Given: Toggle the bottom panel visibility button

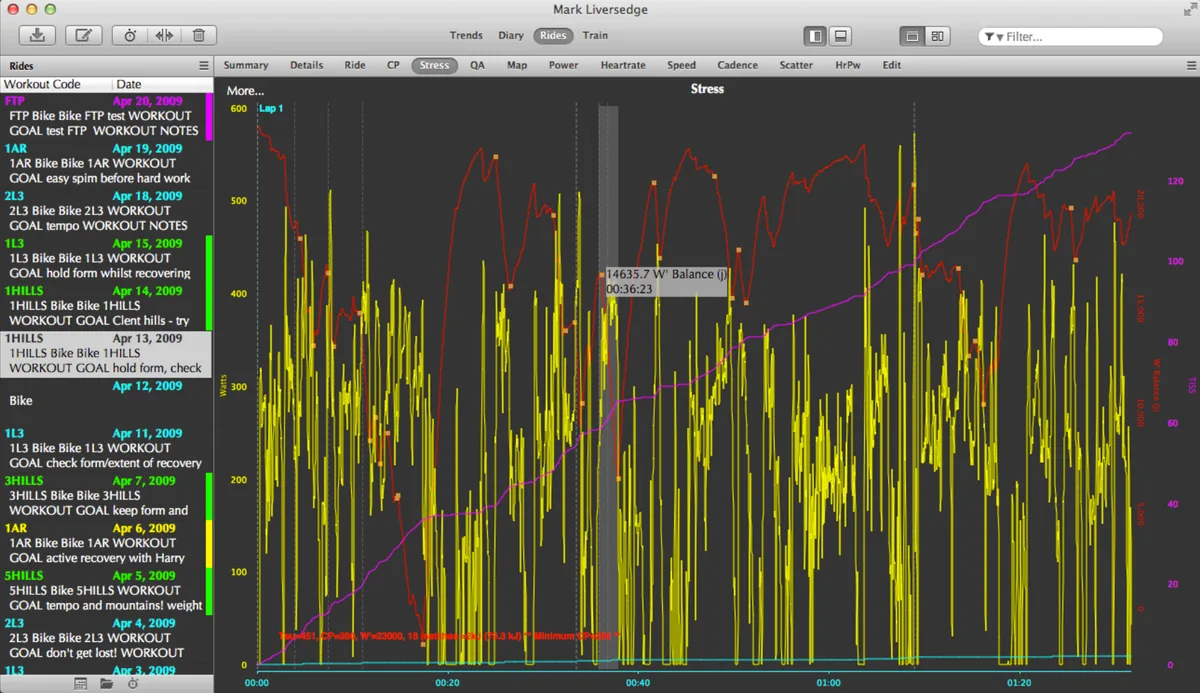Looking at the screenshot, I should point(841,36).
